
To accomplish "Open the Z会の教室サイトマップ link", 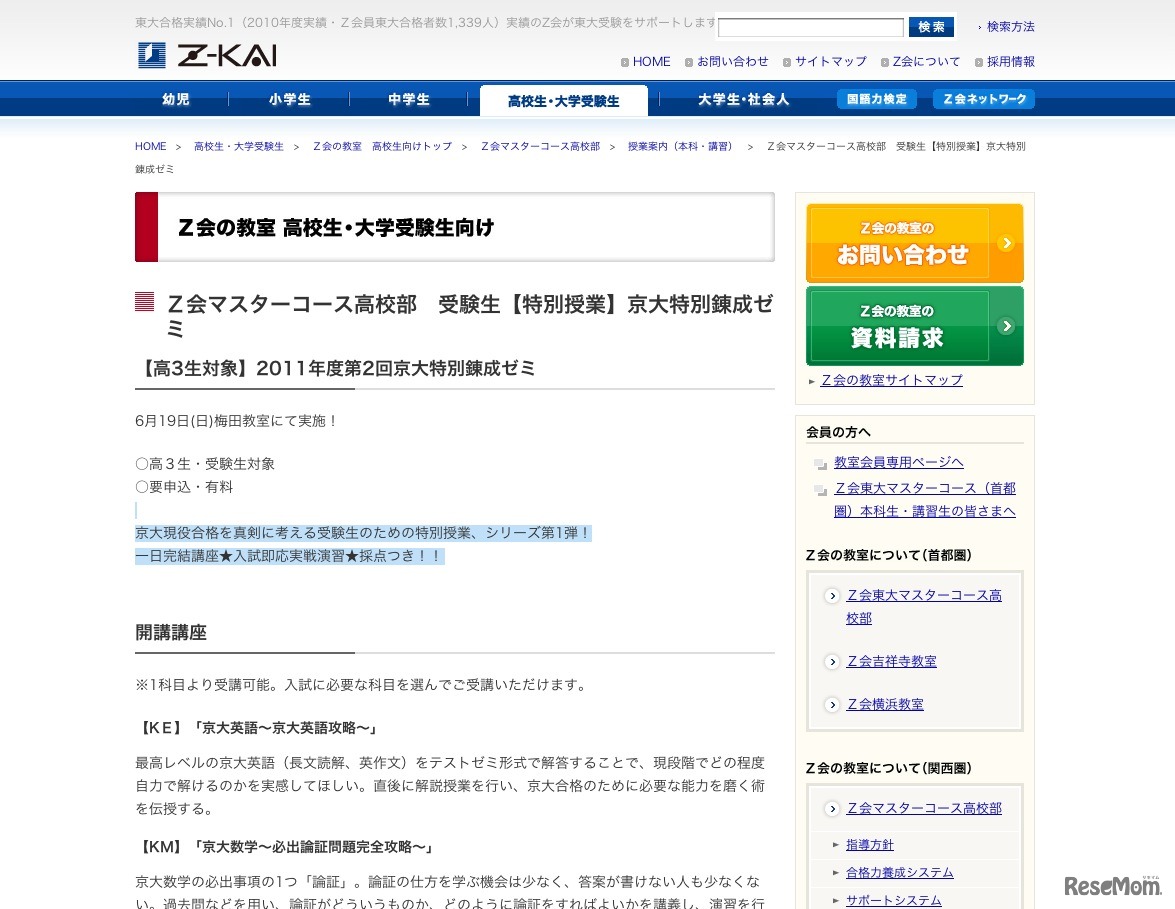I will coord(890,380).
